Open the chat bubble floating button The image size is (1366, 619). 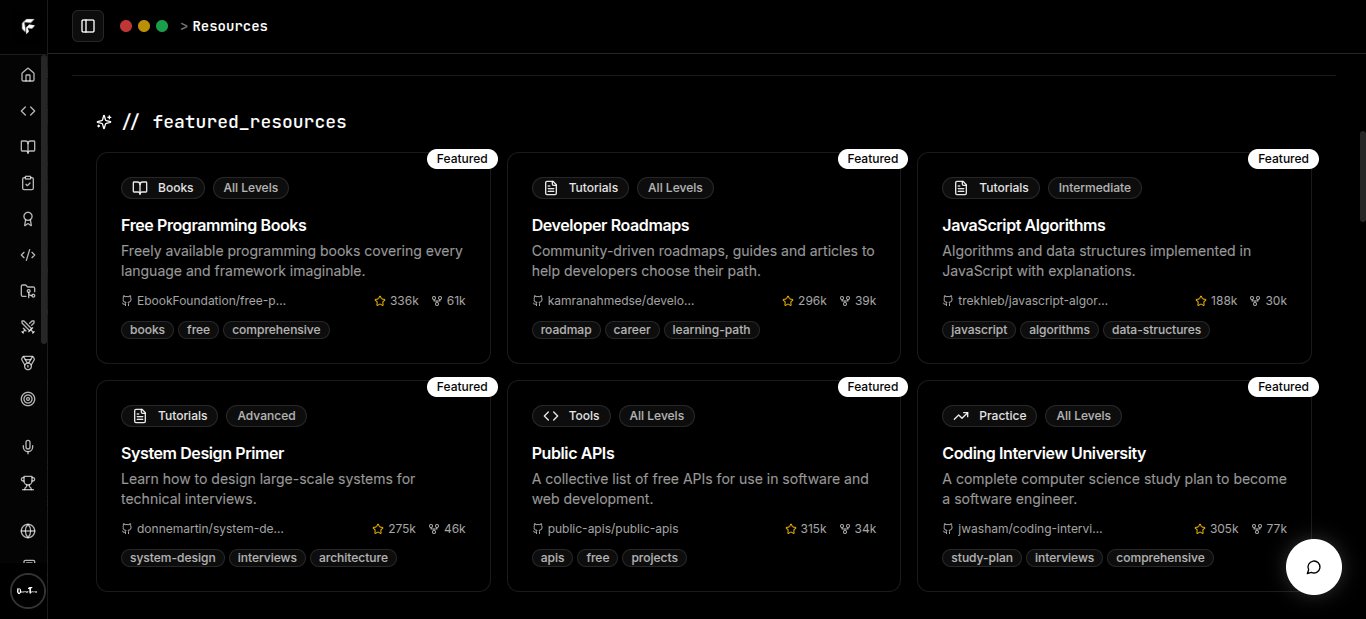point(1313,567)
